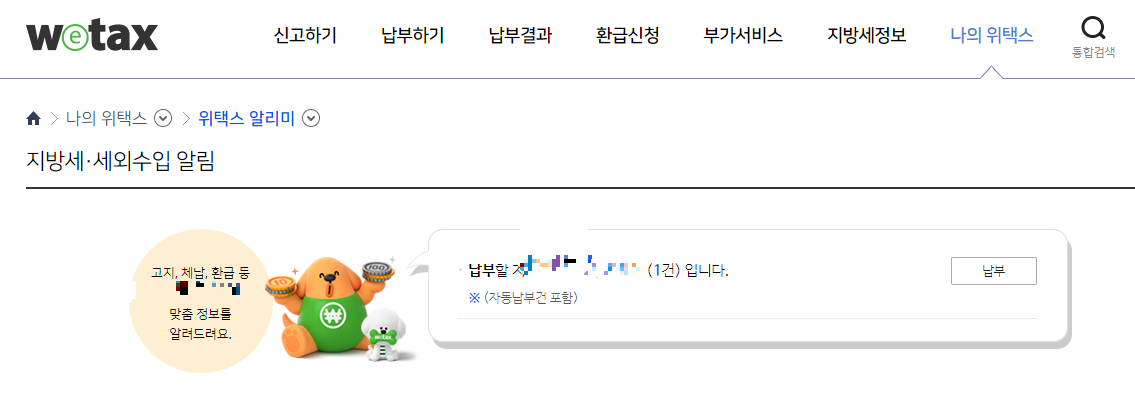
Task: Click the 10 coin held by mascot
Action: (279, 287)
